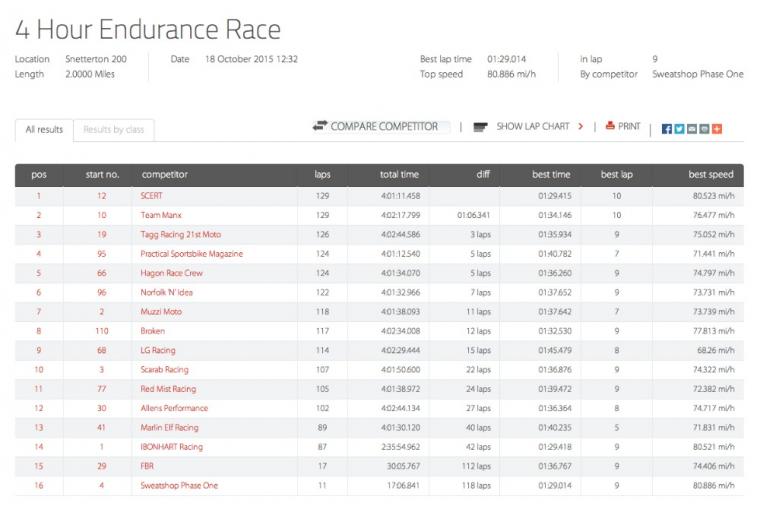Share results on Twitter

coord(680,129)
